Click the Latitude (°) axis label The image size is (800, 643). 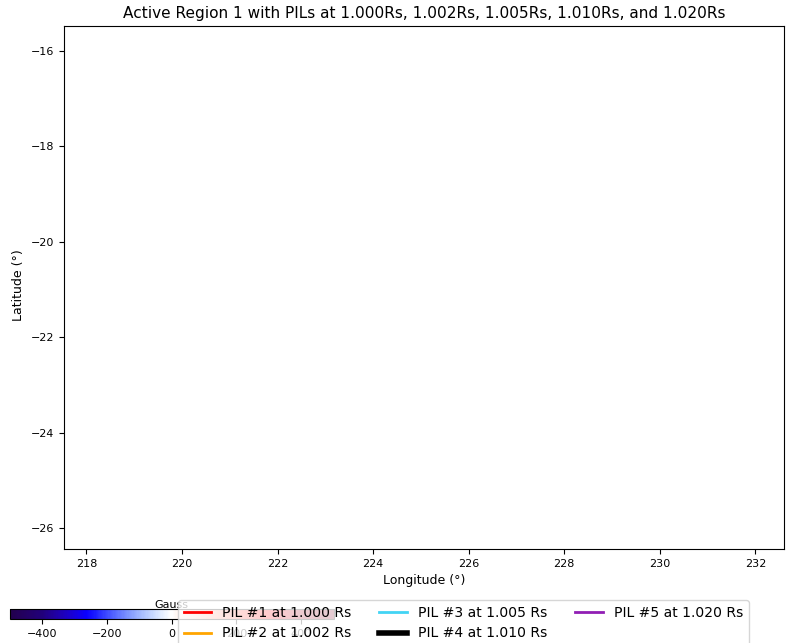click(x=17, y=286)
